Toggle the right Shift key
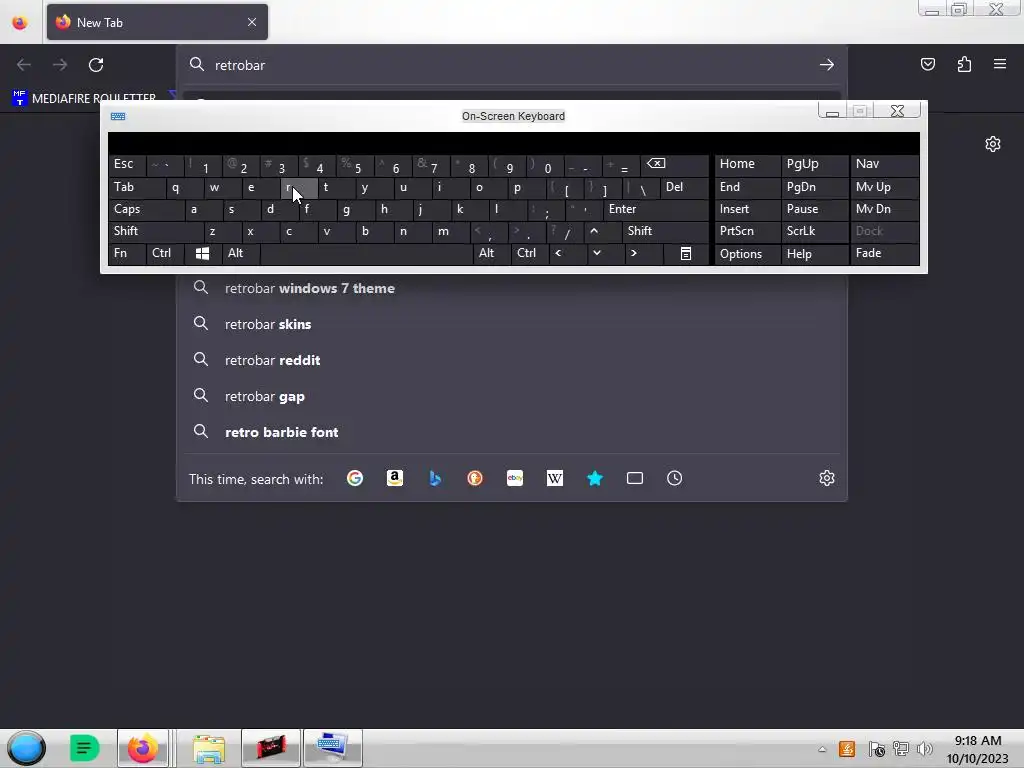1024x768 pixels. 665,231
